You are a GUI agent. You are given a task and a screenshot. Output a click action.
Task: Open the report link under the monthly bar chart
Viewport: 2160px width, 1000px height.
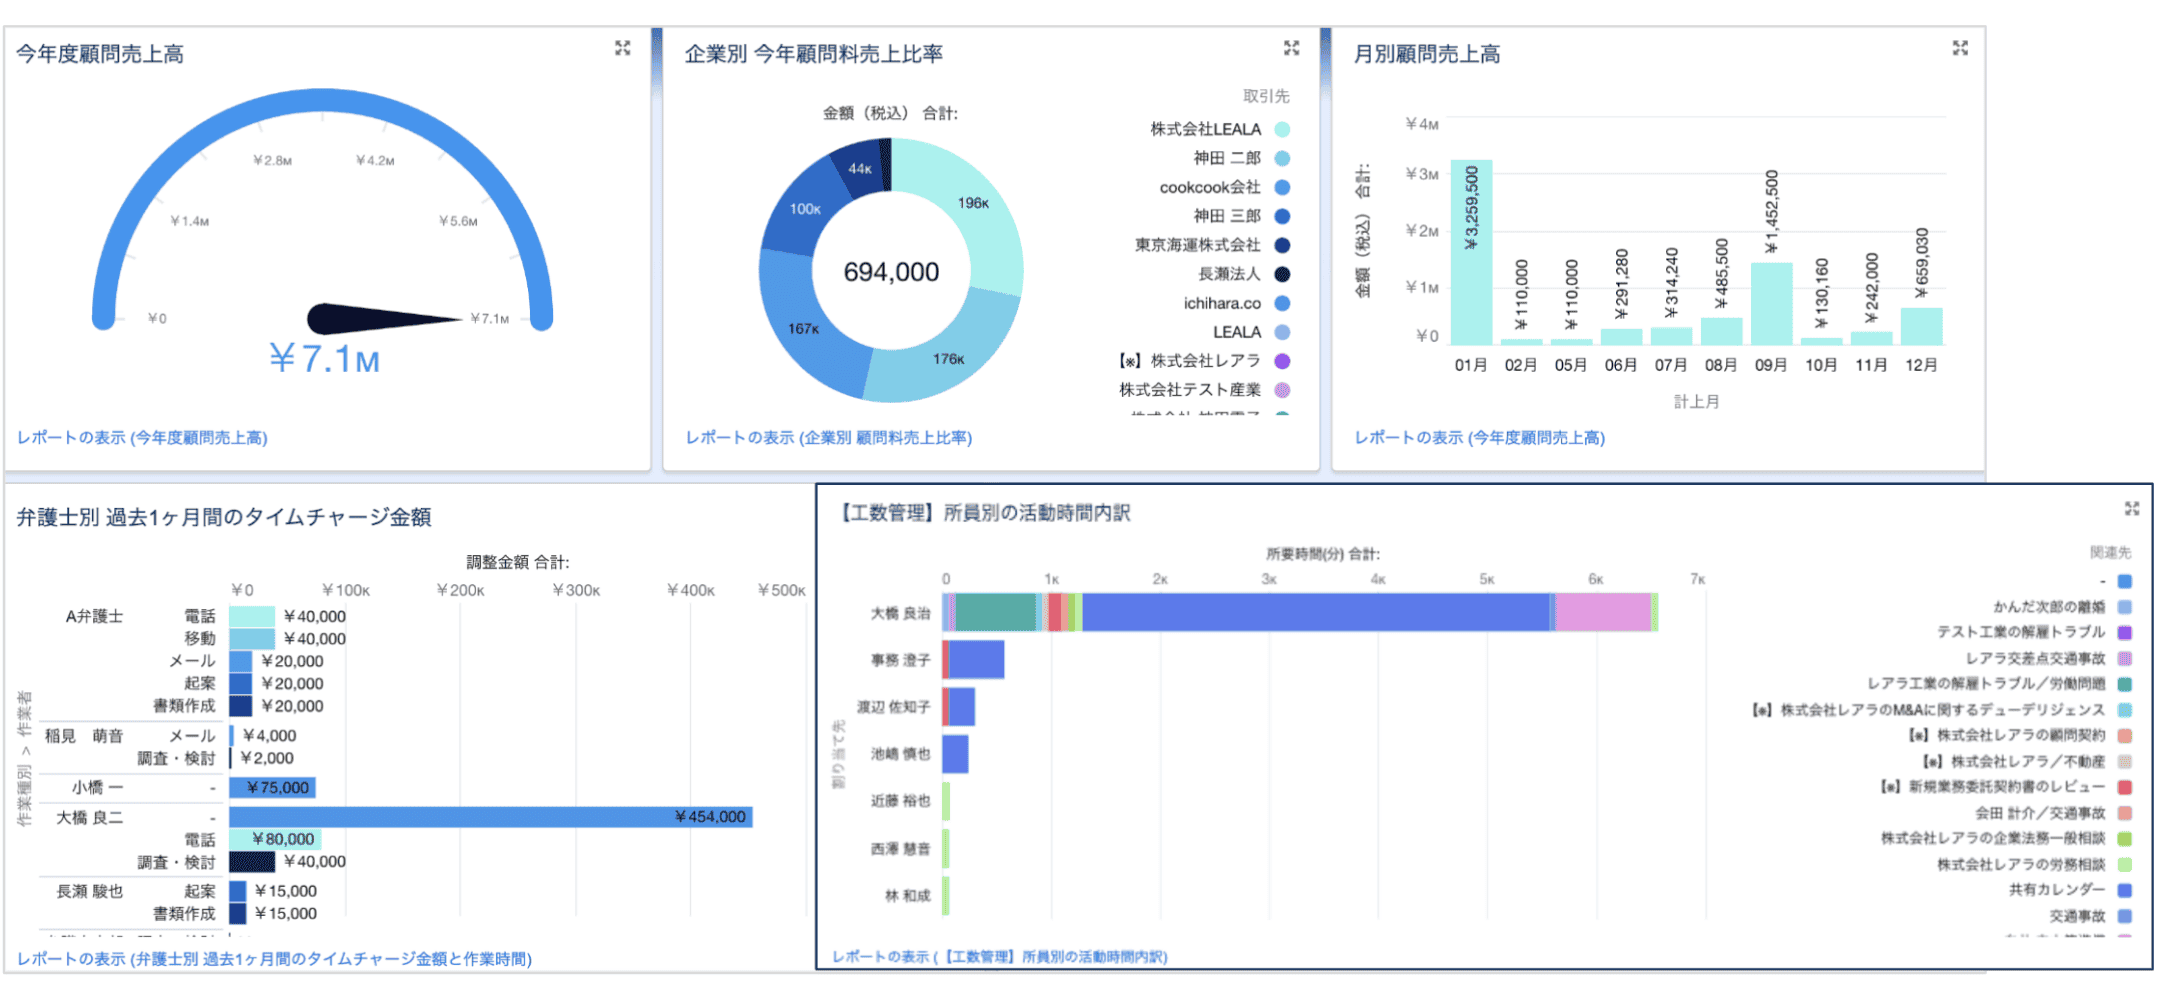click(1479, 438)
